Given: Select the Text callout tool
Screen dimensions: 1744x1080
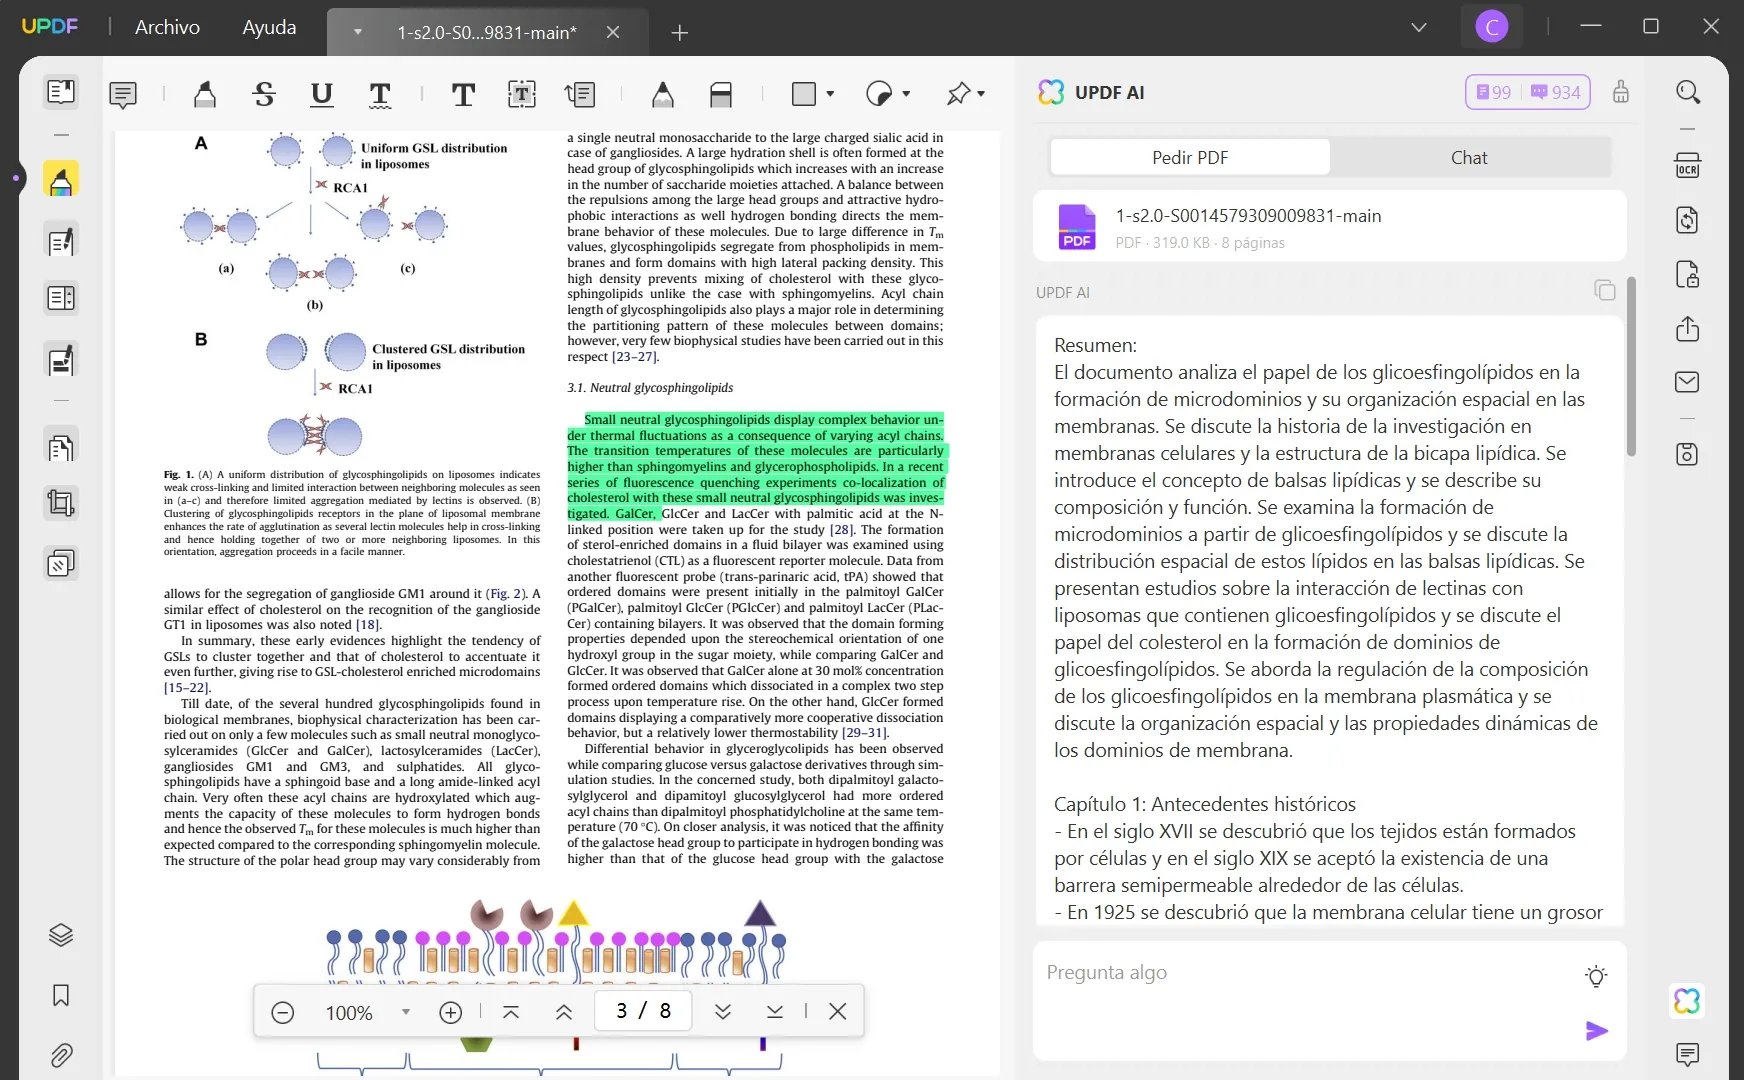Looking at the screenshot, I should click(580, 95).
